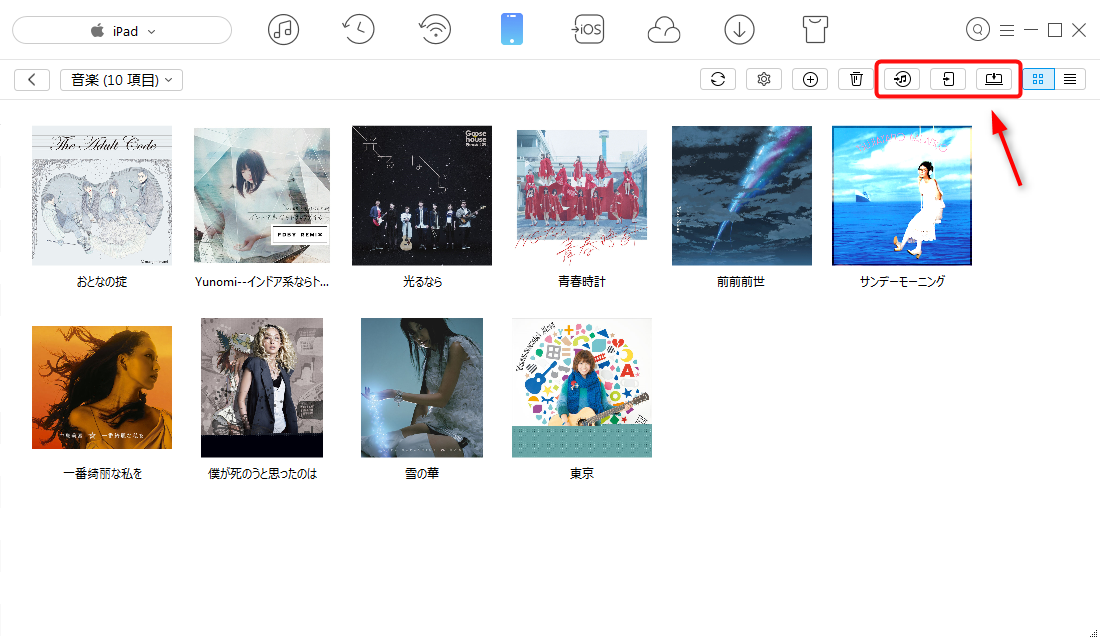Screen dimensions: 1100x640
Task: Click the search magnifier icon
Action: tap(978, 29)
